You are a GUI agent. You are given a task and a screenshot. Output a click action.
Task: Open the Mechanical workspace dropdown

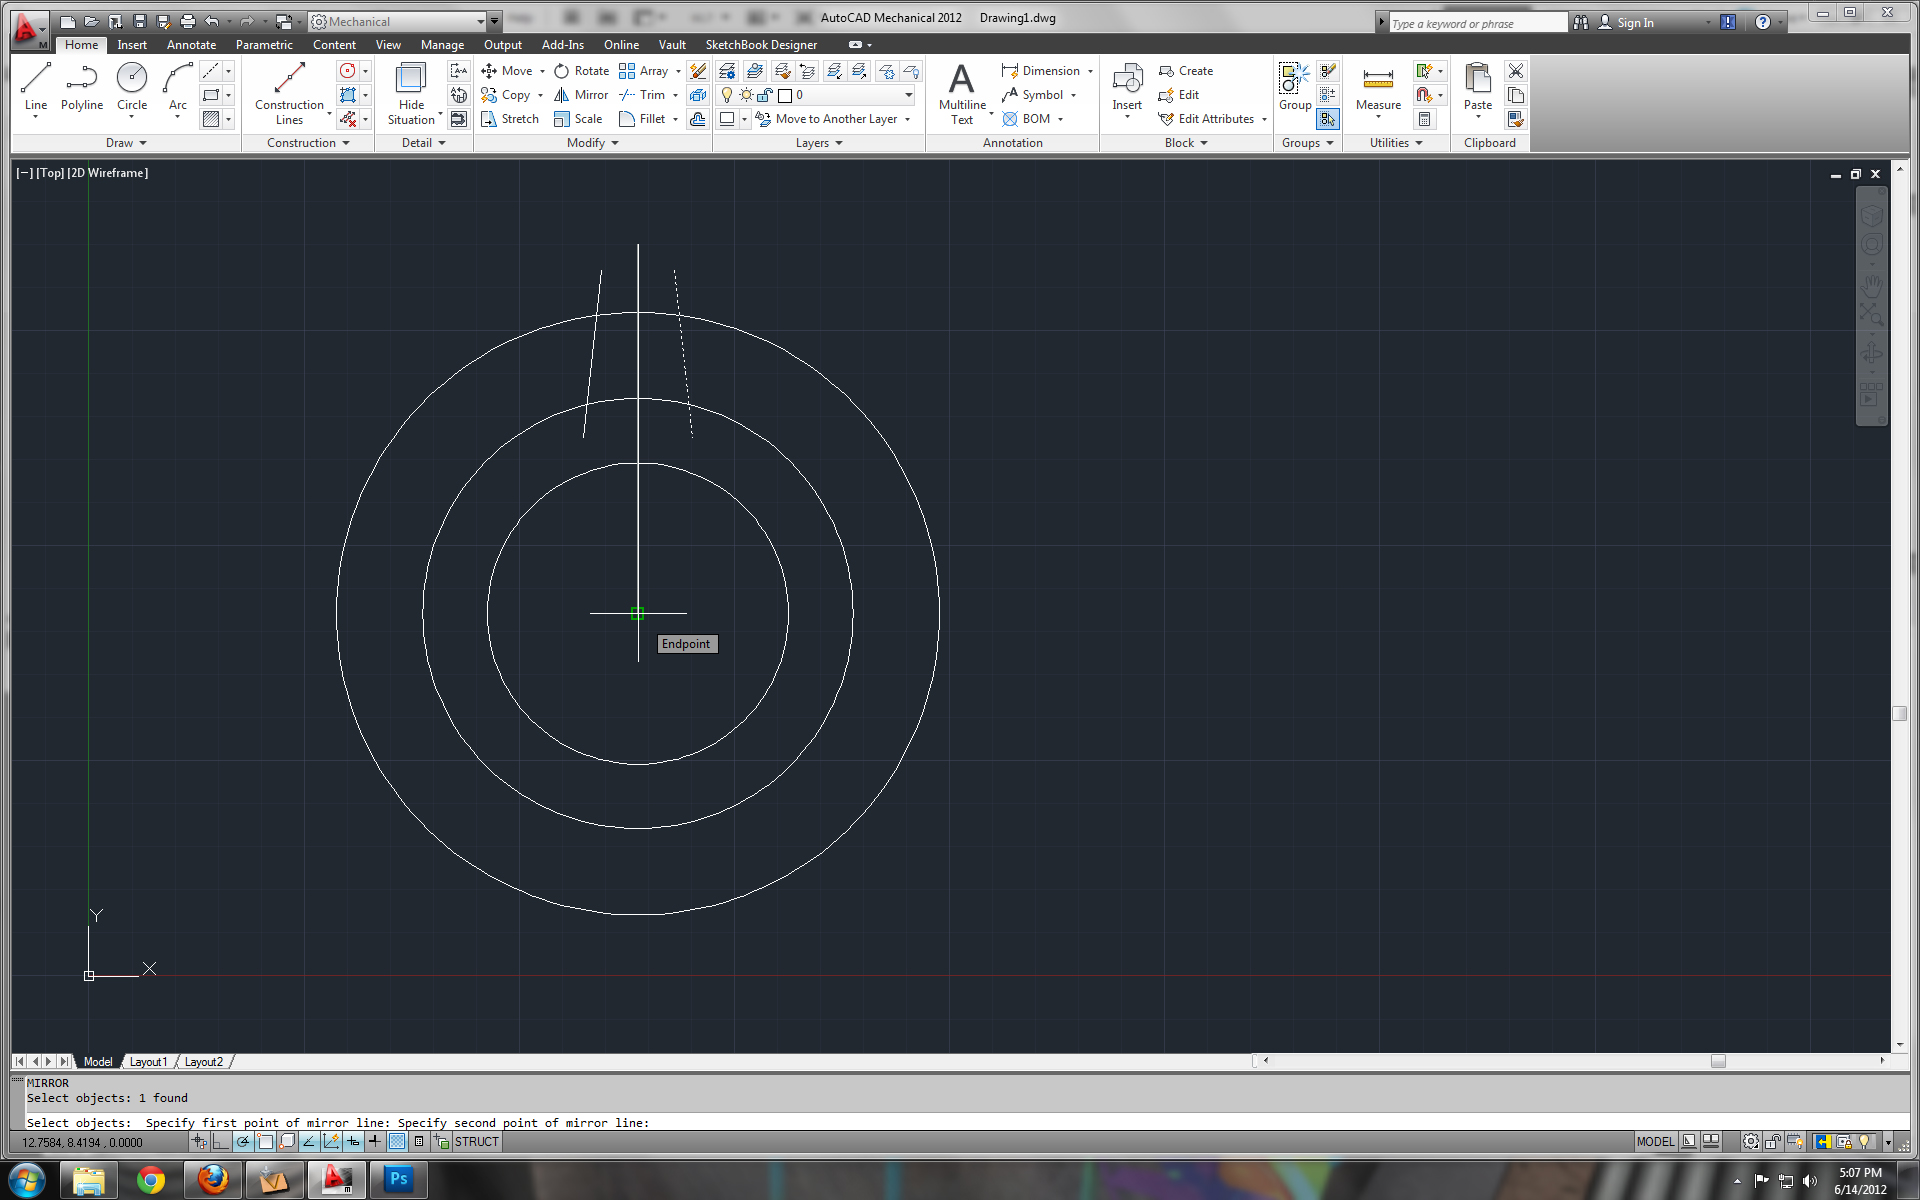pyautogui.click(x=396, y=22)
